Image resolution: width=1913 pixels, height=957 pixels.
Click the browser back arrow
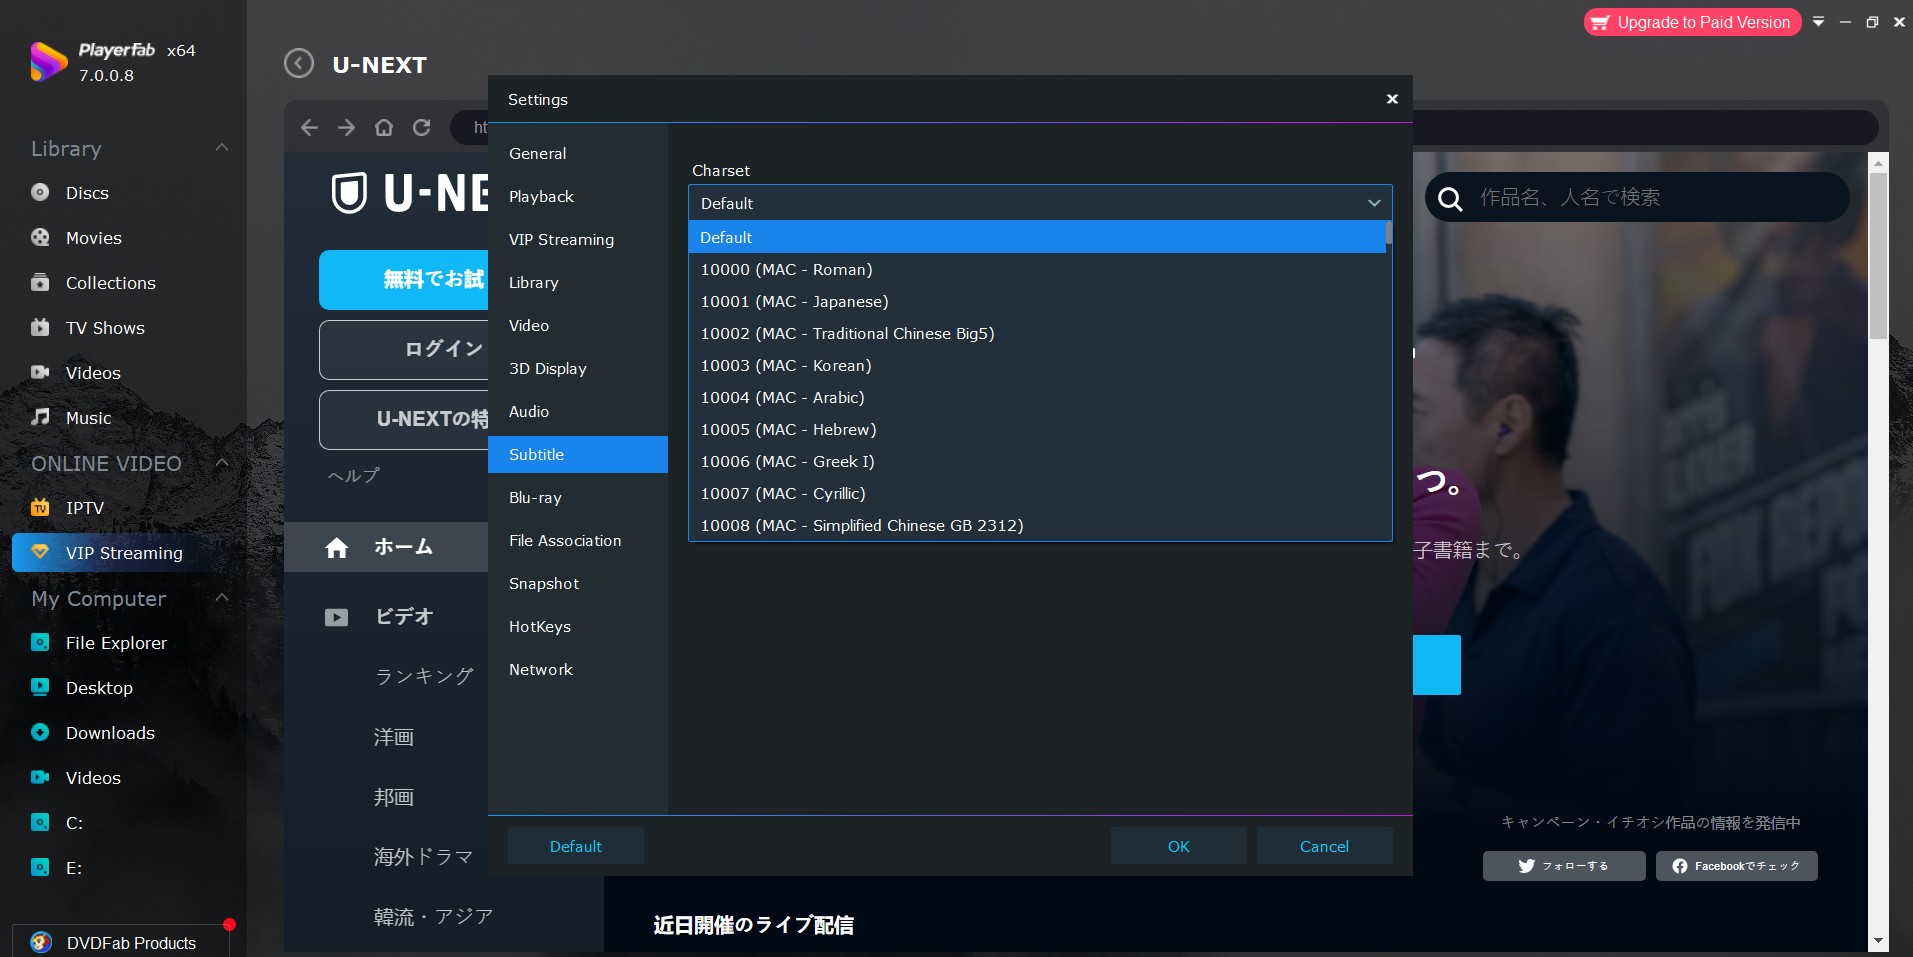[x=309, y=127]
